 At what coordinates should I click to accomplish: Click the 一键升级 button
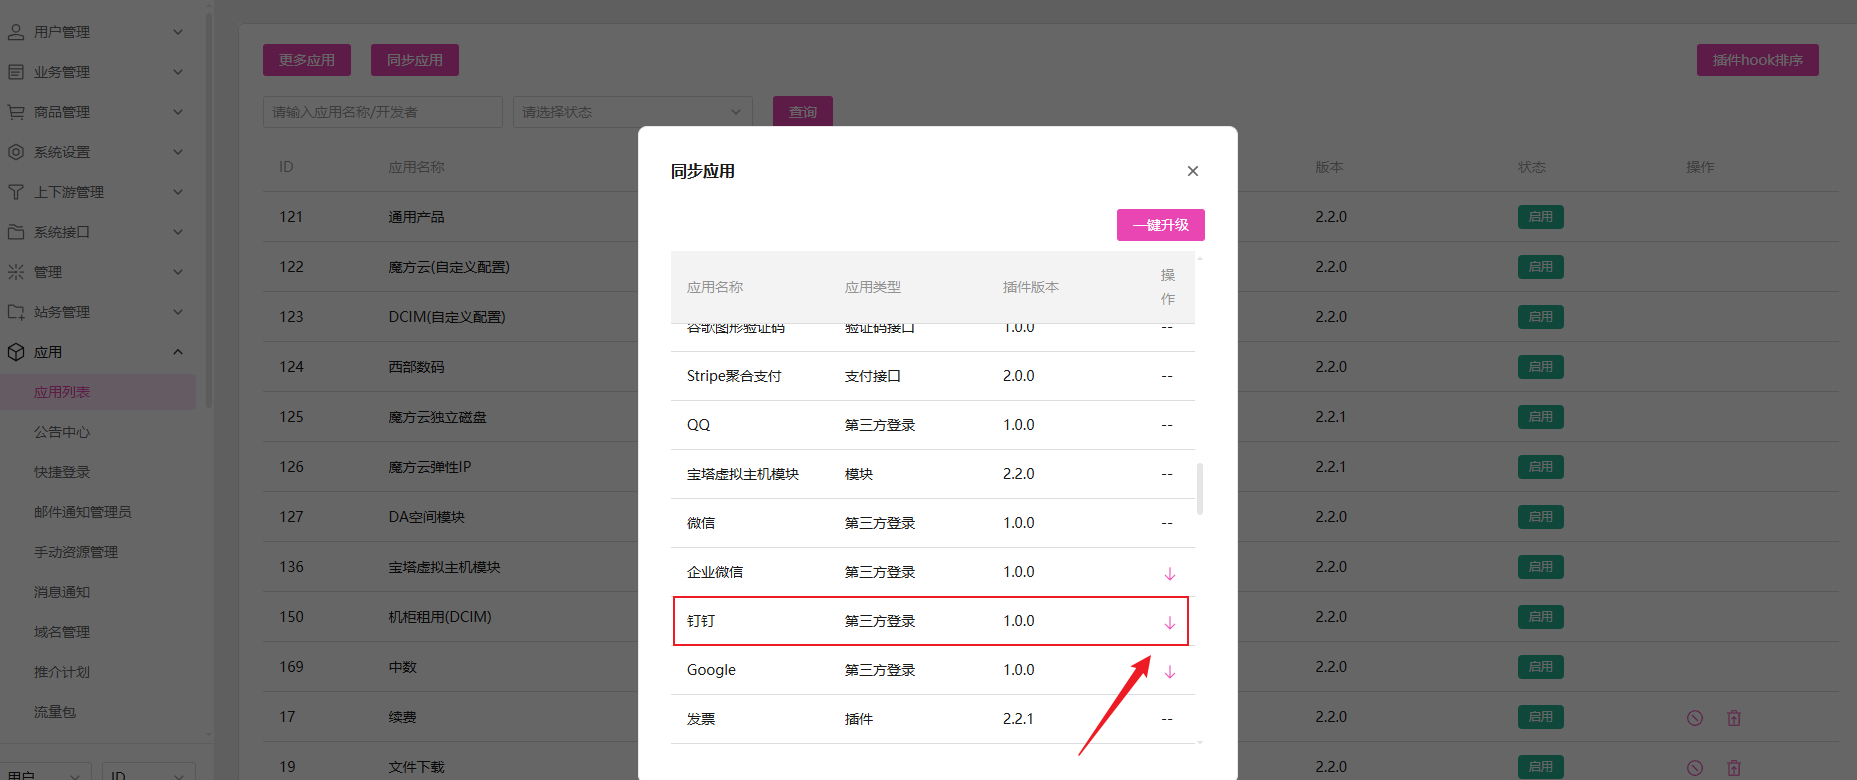coord(1160,225)
